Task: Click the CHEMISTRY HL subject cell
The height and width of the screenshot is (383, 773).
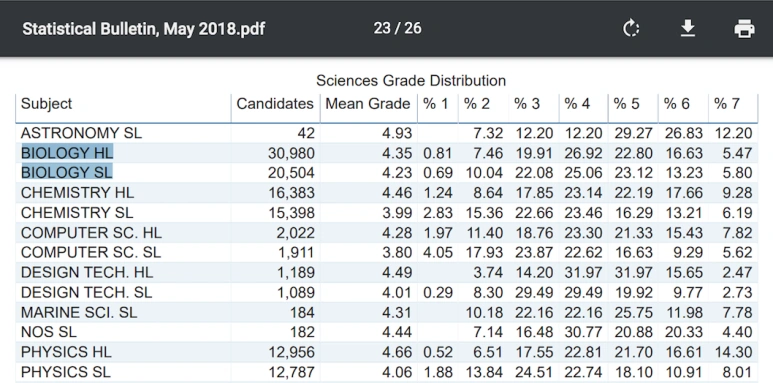Action: [x=77, y=193]
